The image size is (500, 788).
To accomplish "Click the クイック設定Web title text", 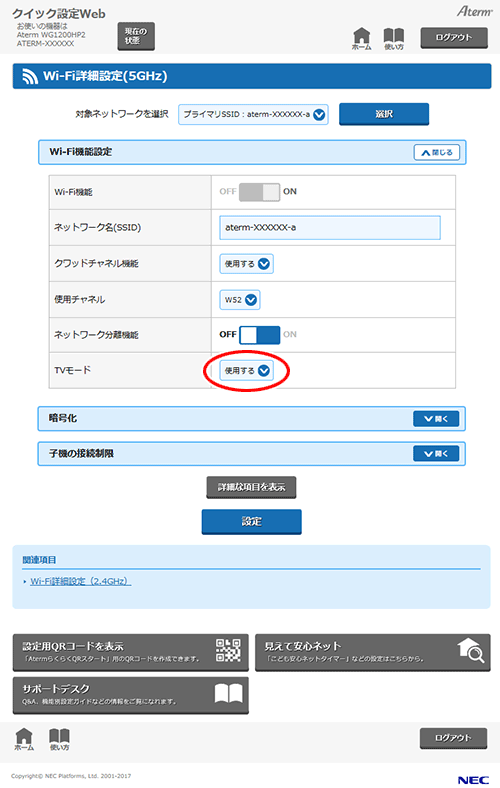I will tap(58, 14).
